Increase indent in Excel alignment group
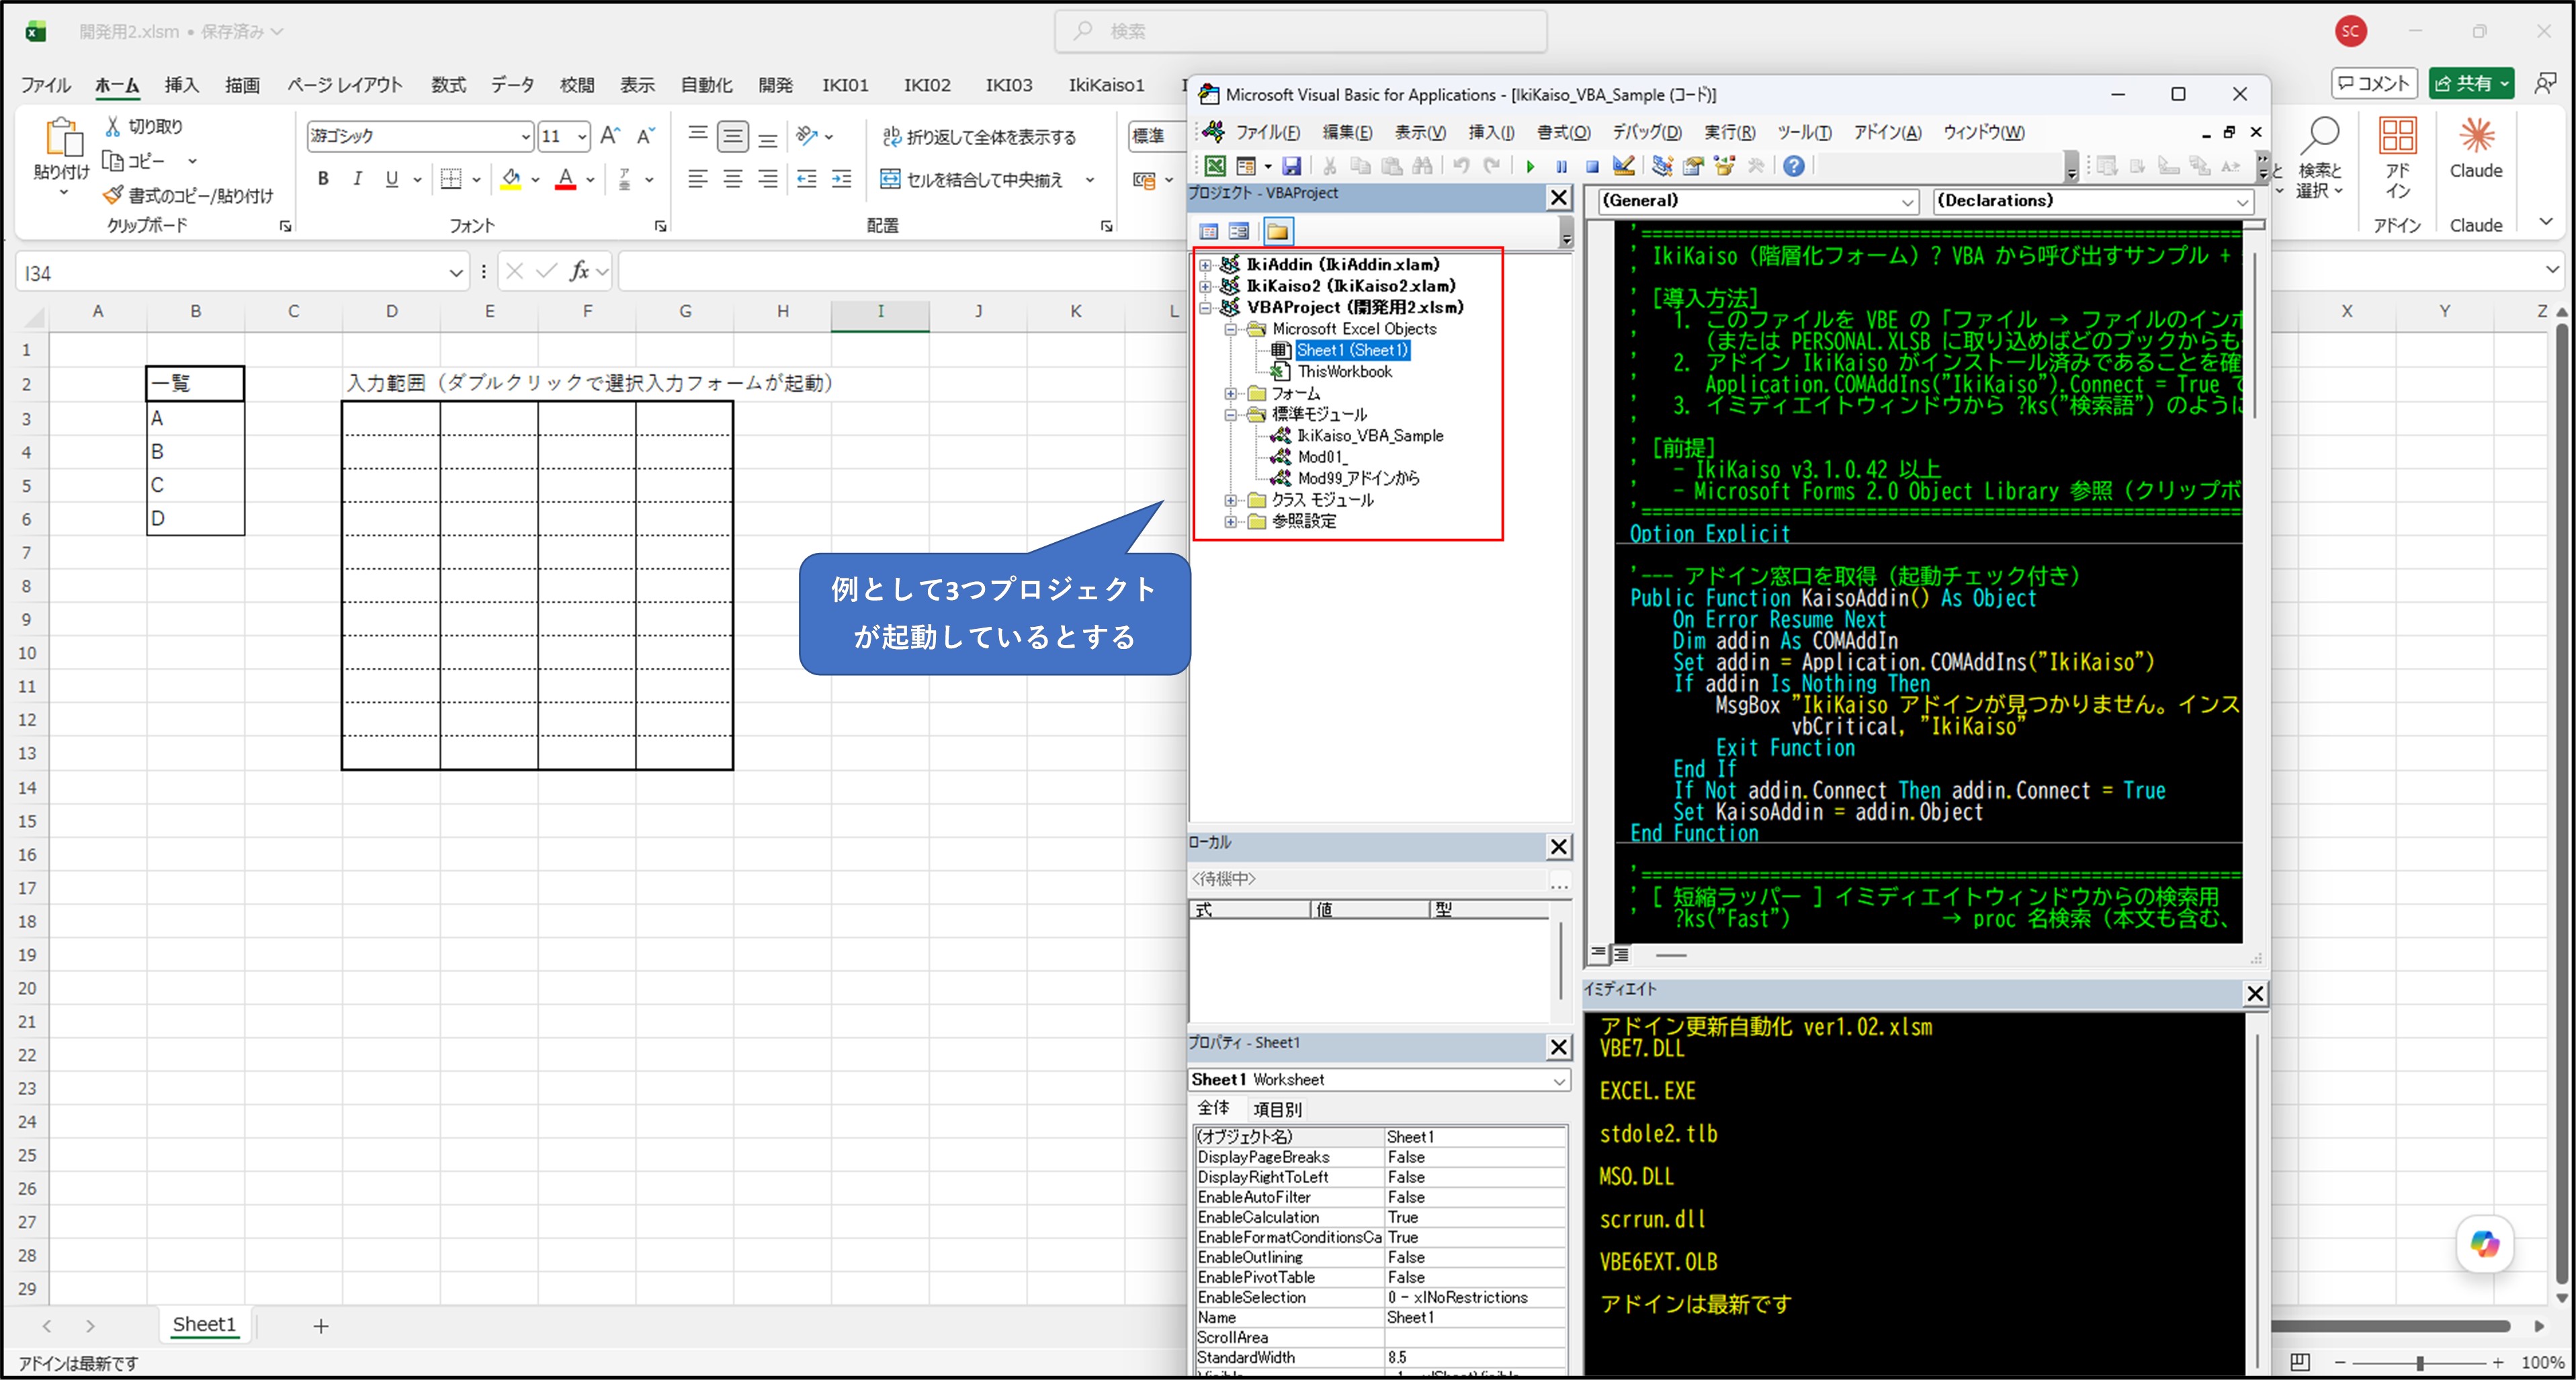 [842, 179]
